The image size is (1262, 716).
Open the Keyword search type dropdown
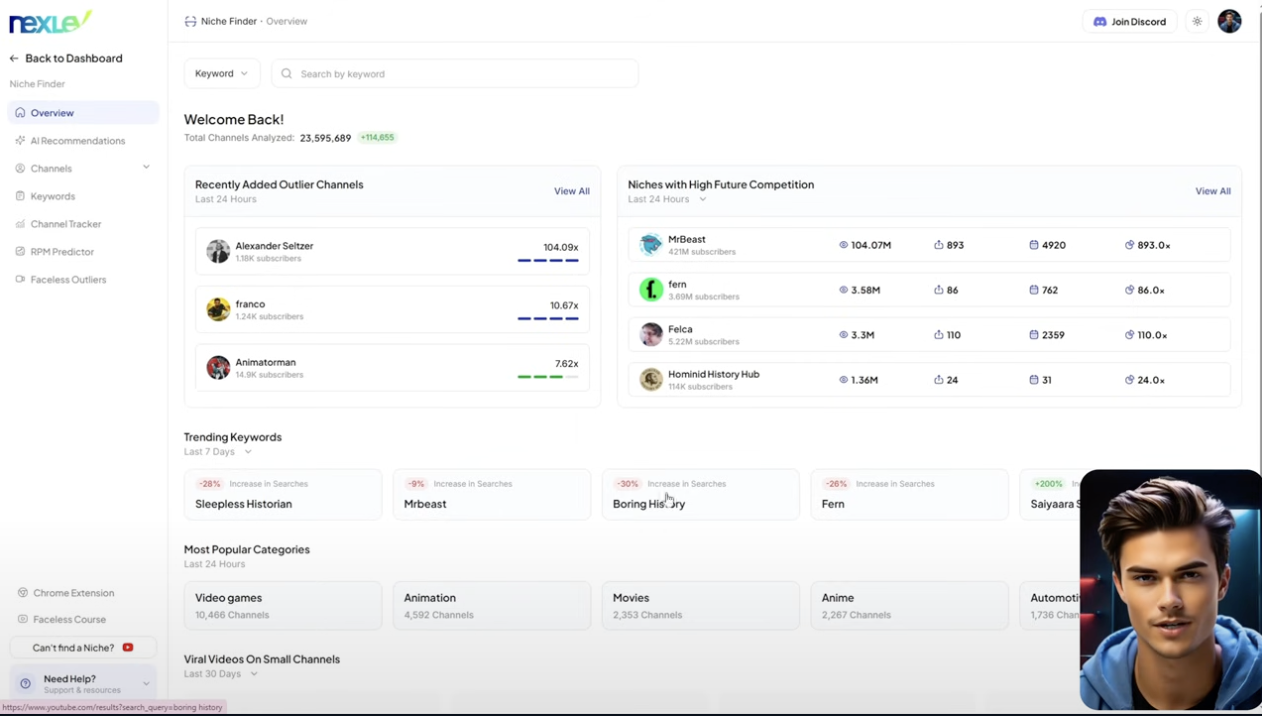(221, 73)
